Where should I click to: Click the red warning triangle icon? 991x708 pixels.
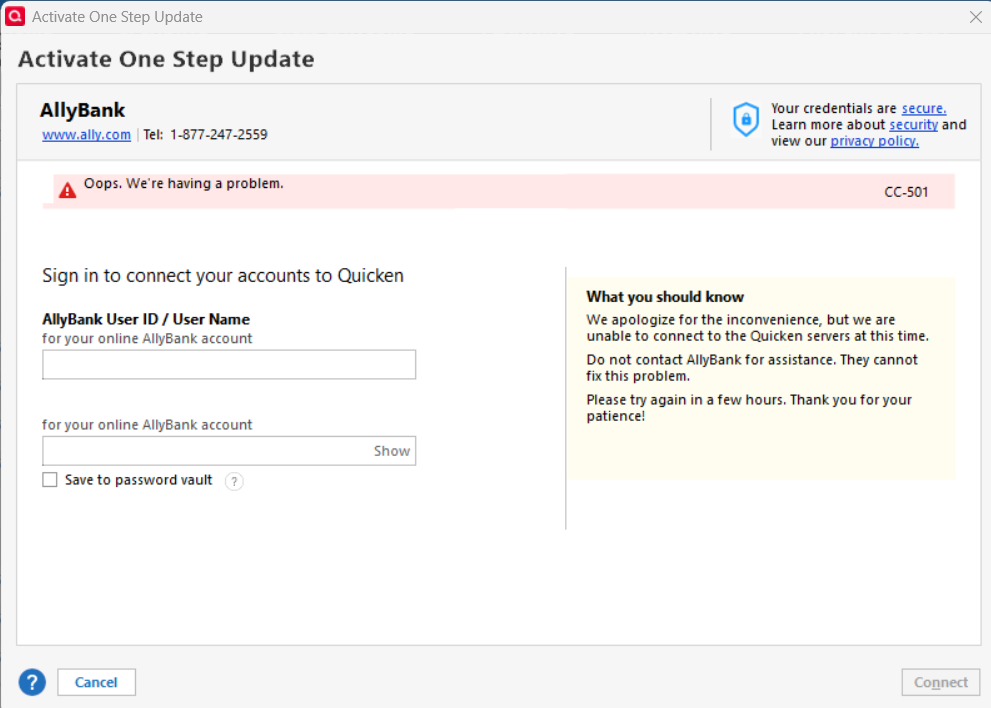[x=68, y=190]
